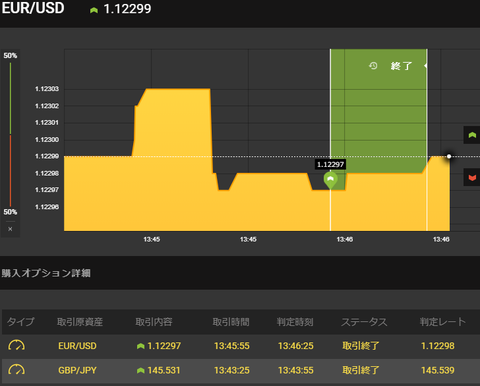Click the 判定レート column header
This screenshot has width=480, height=386.
tap(443, 322)
